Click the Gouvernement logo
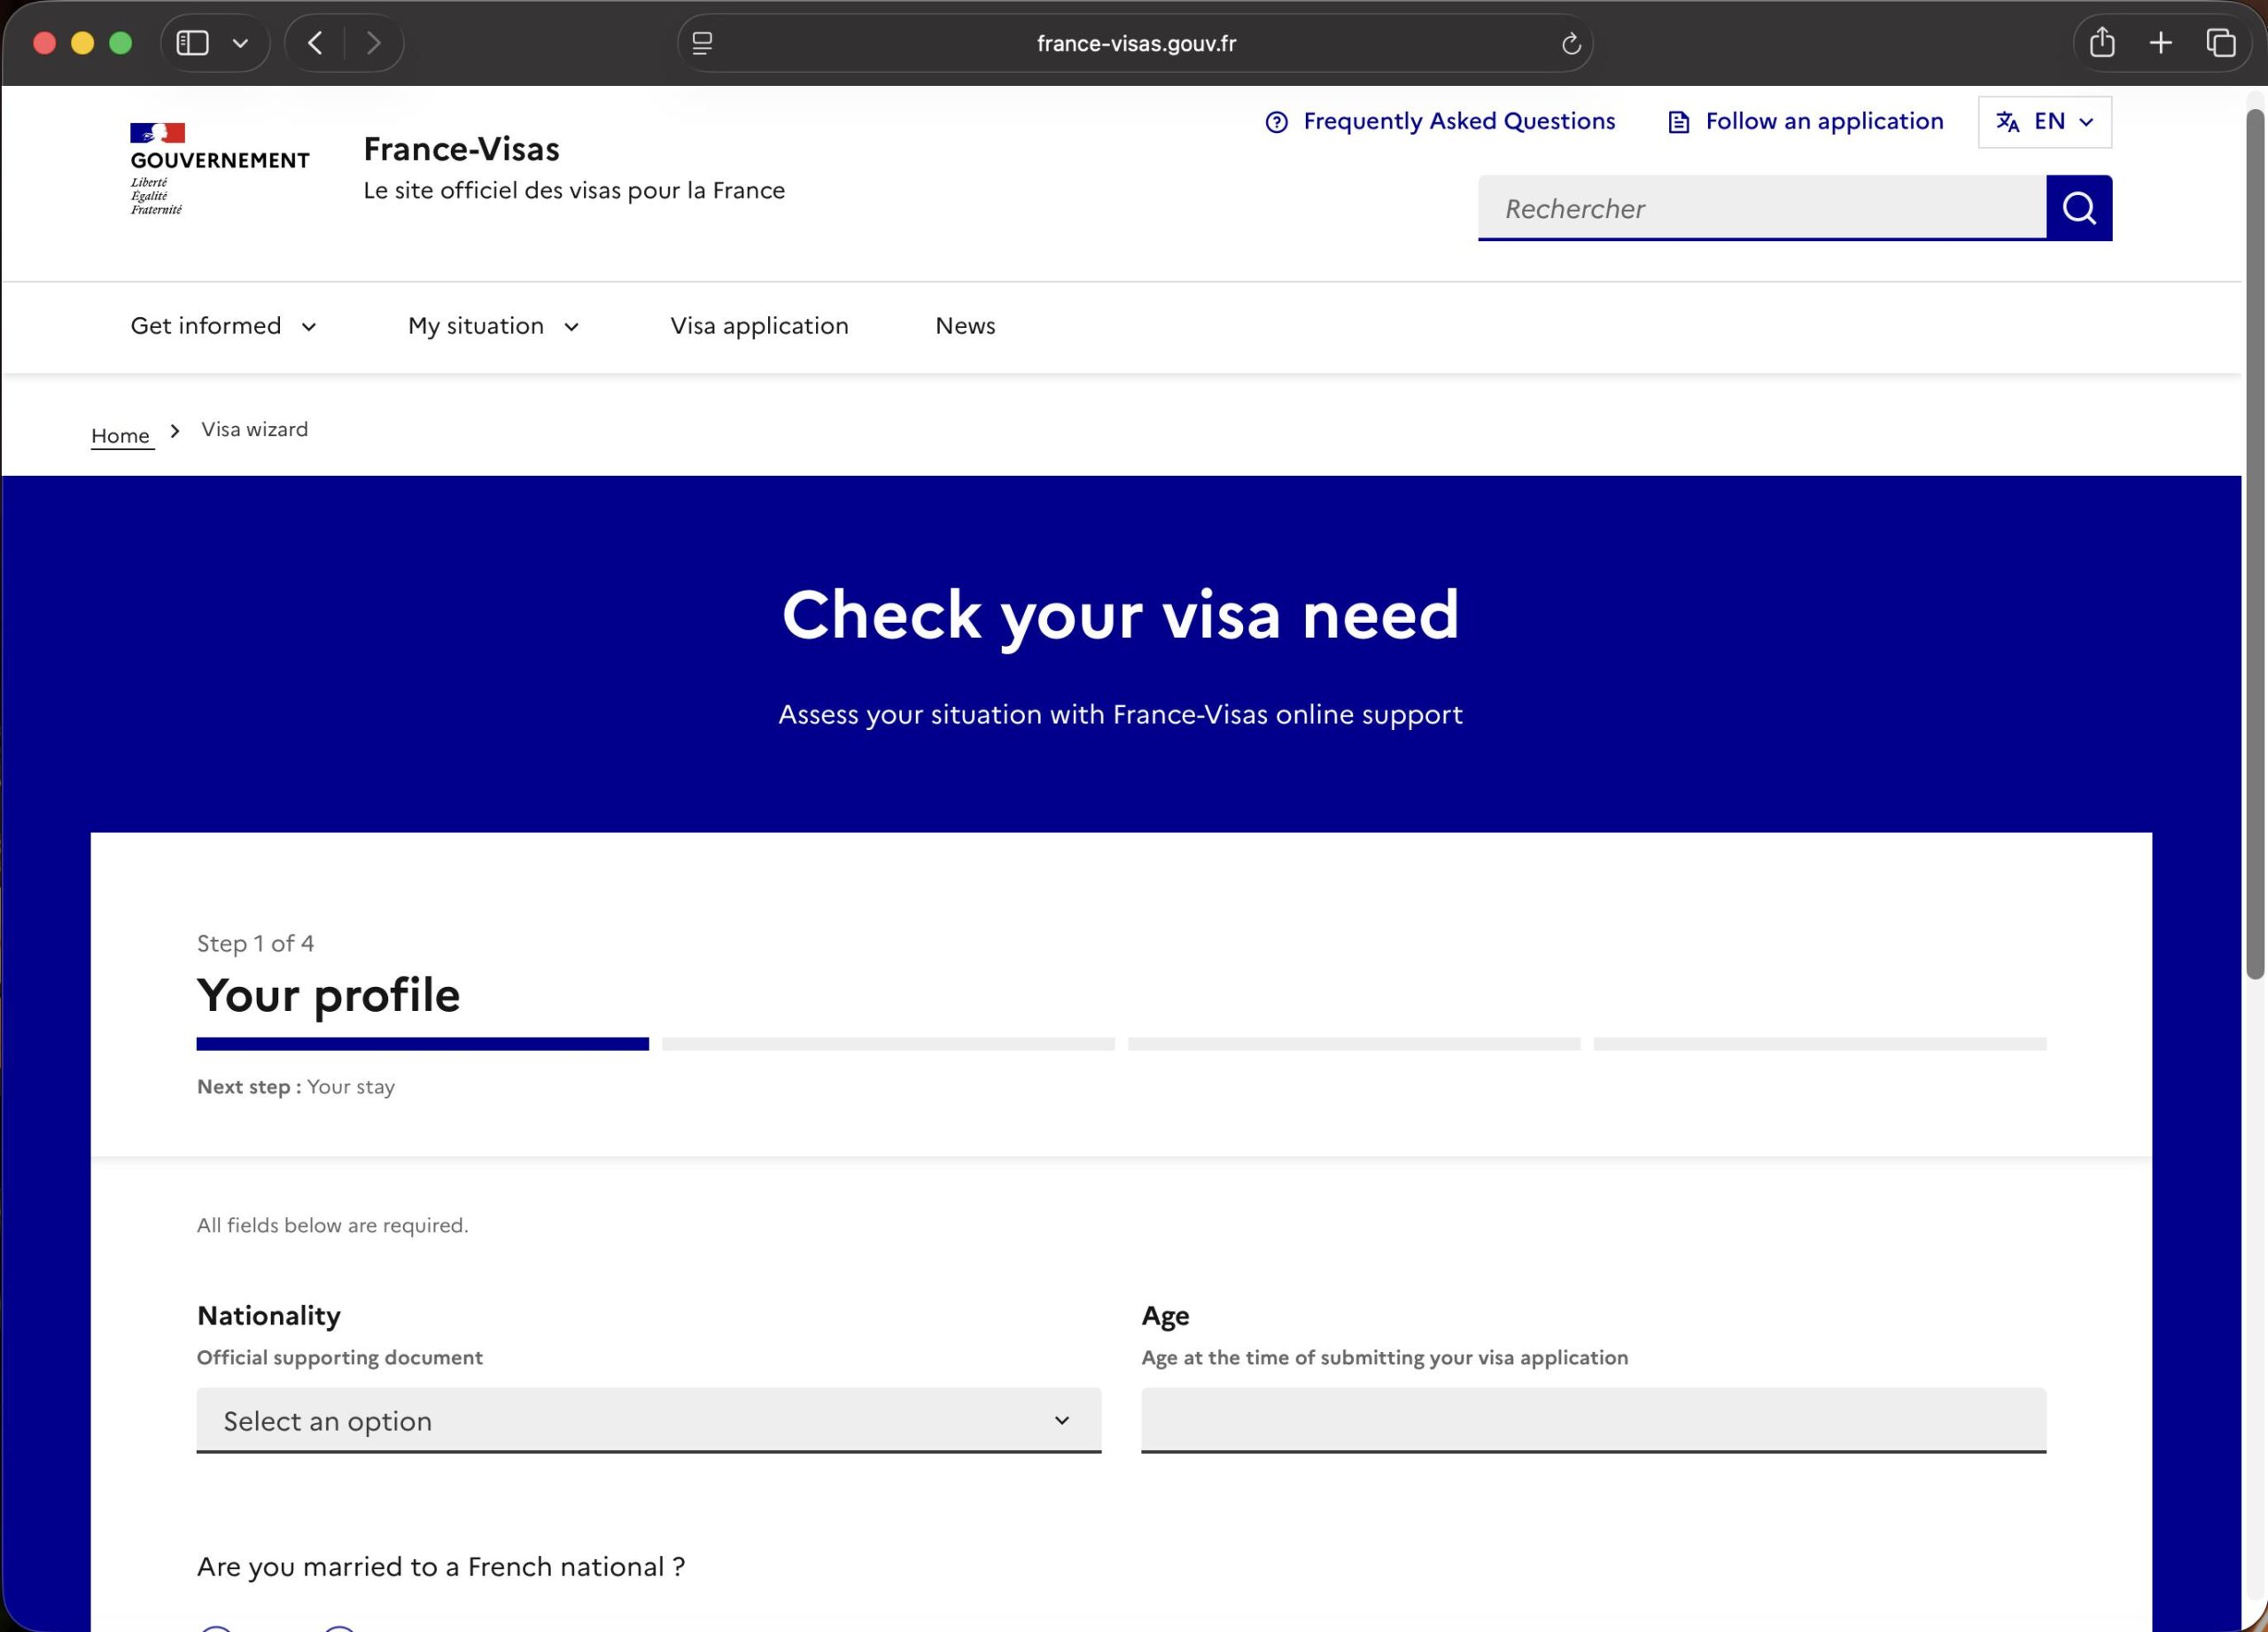The image size is (2268, 1632). (x=219, y=168)
